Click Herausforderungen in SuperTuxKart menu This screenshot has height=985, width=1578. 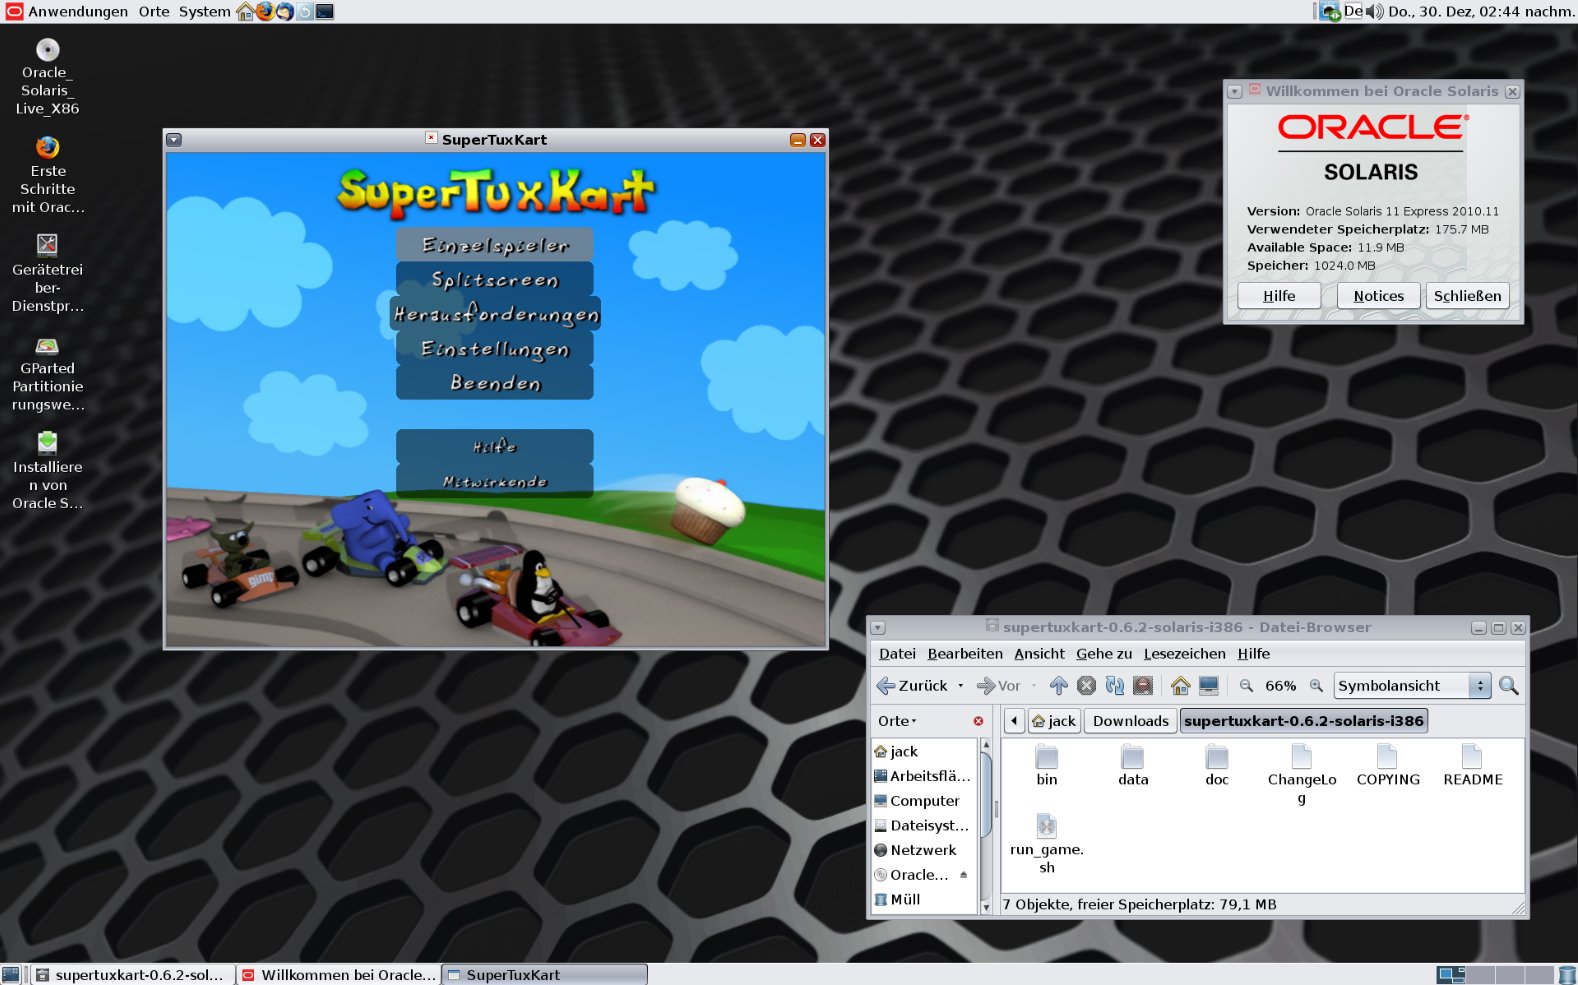point(496,314)
